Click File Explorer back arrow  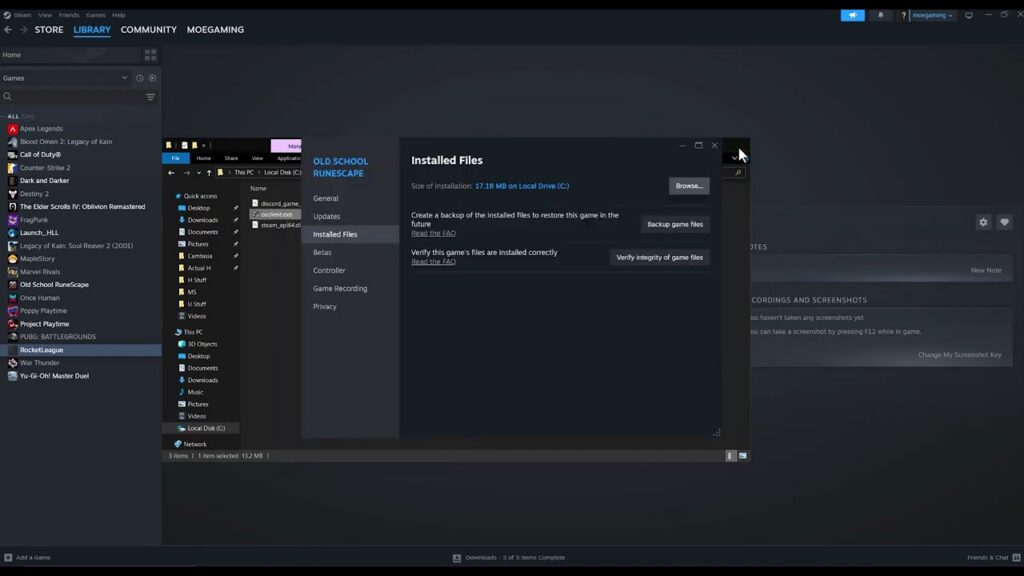pyautogui.click(x=171, y=173)
